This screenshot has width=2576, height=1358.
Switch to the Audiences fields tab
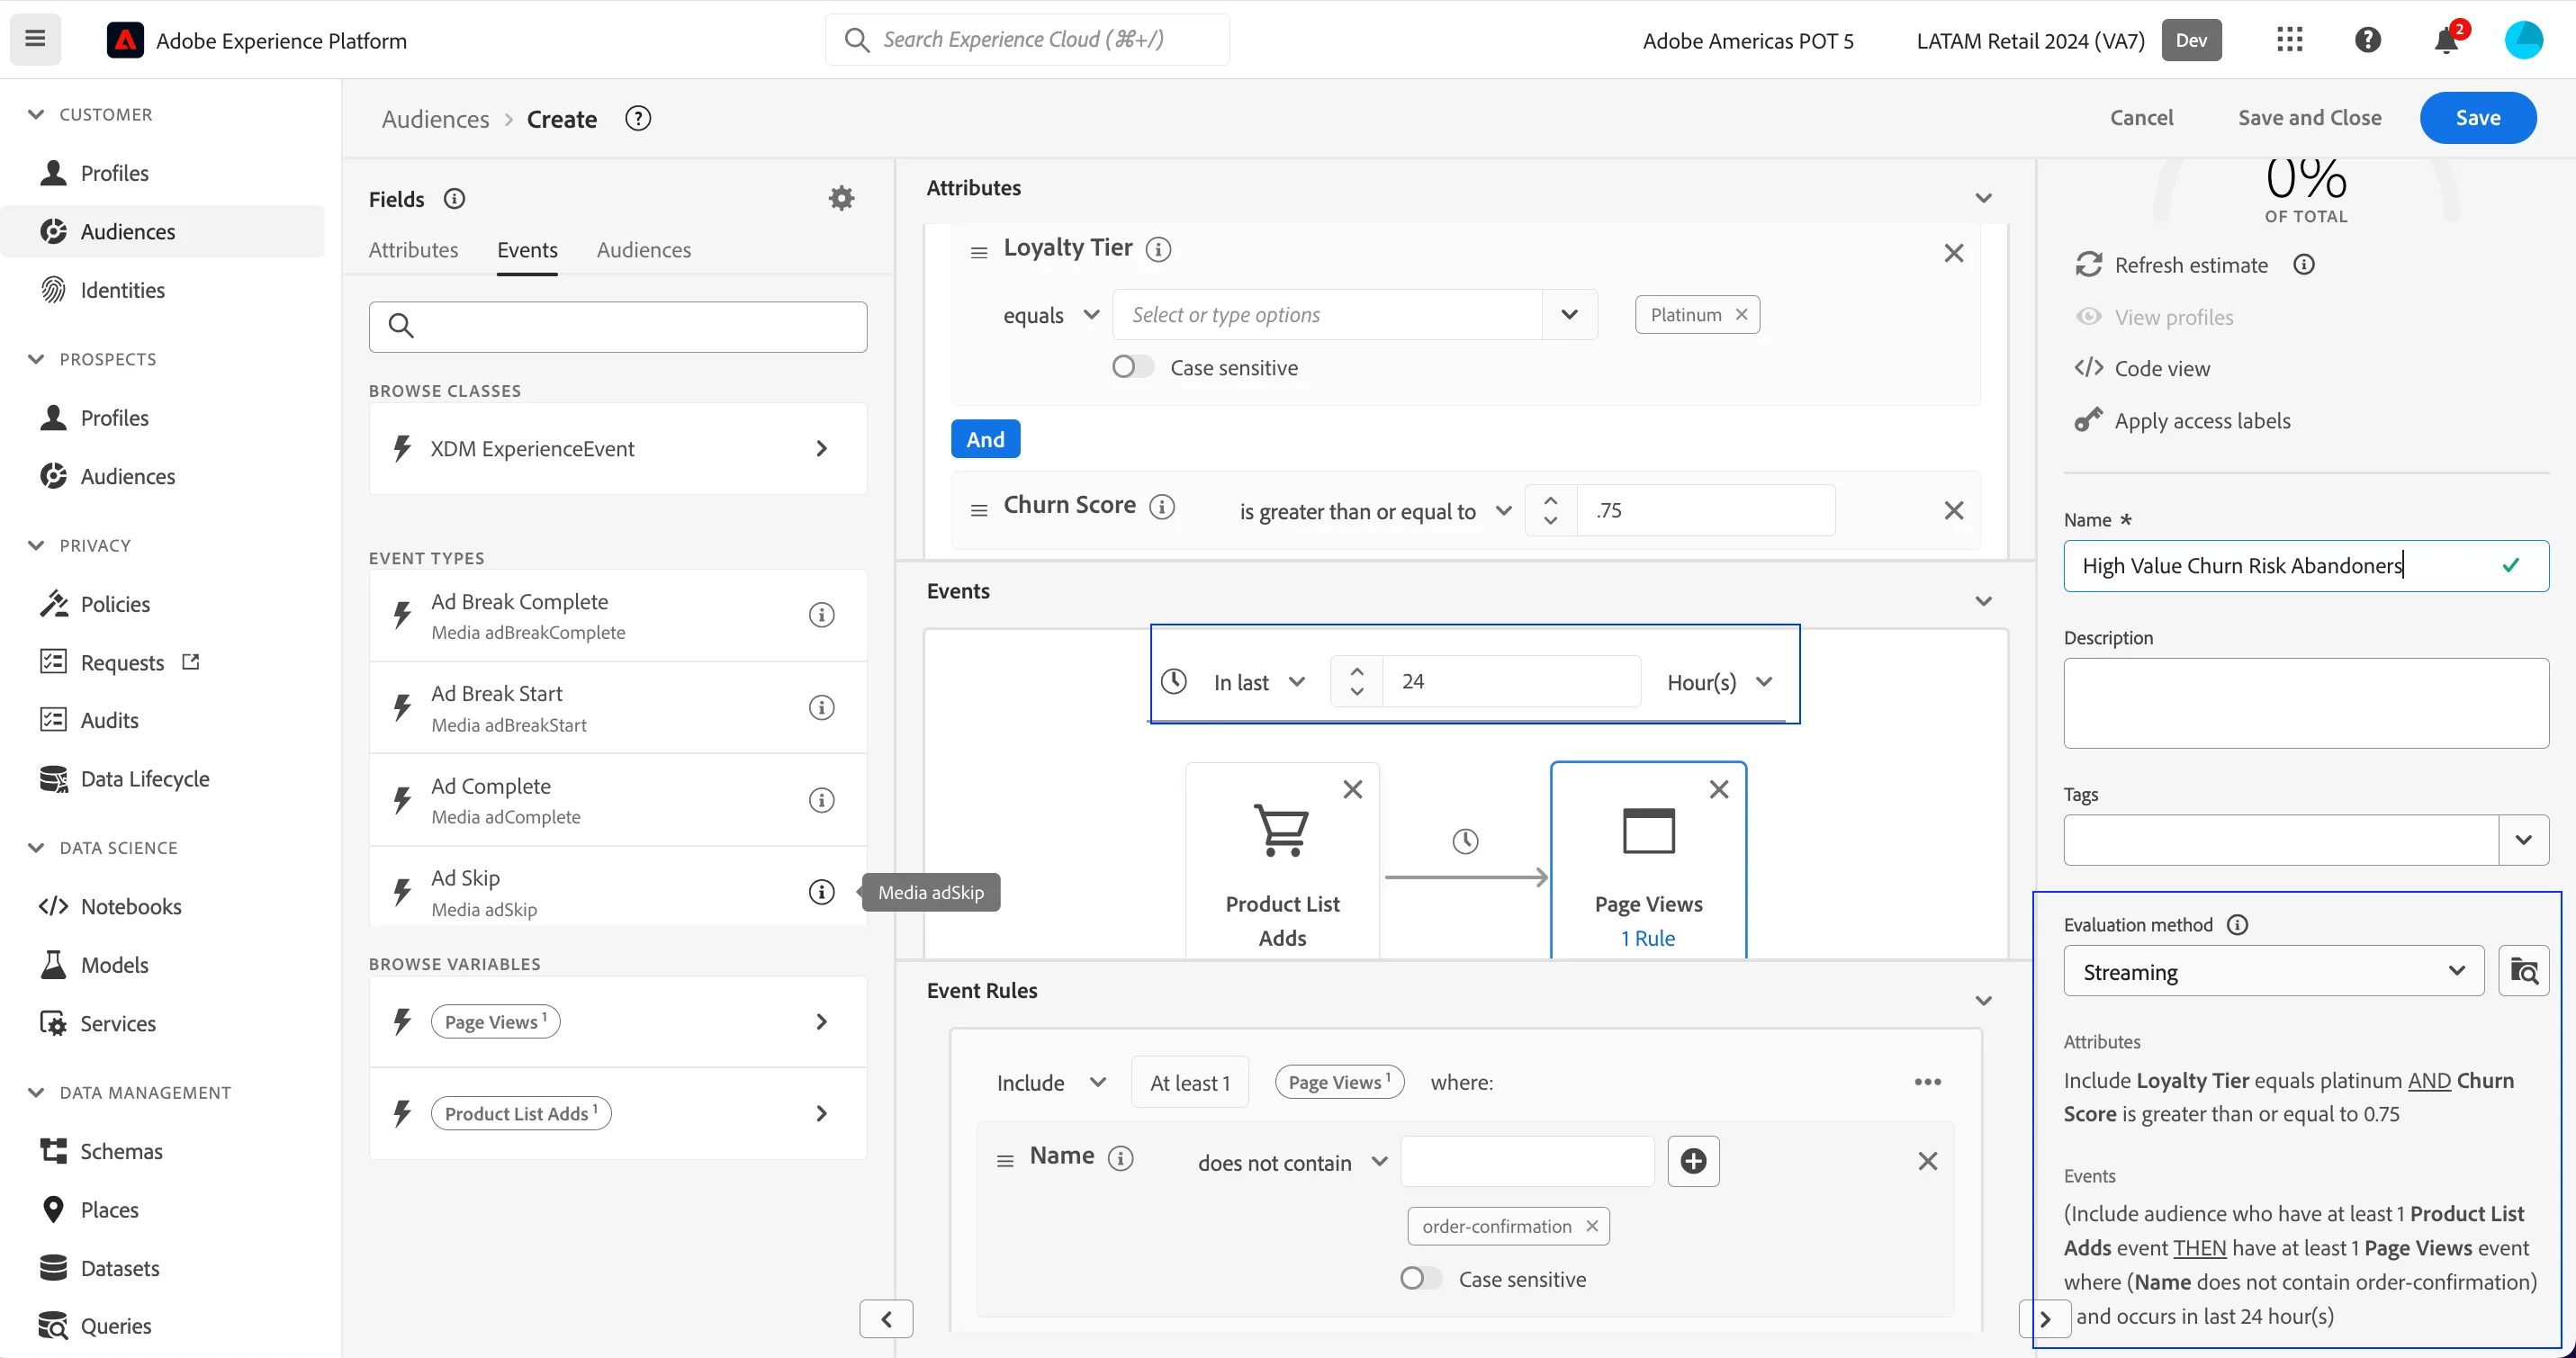pyautogui.click(x=644, y=250)
